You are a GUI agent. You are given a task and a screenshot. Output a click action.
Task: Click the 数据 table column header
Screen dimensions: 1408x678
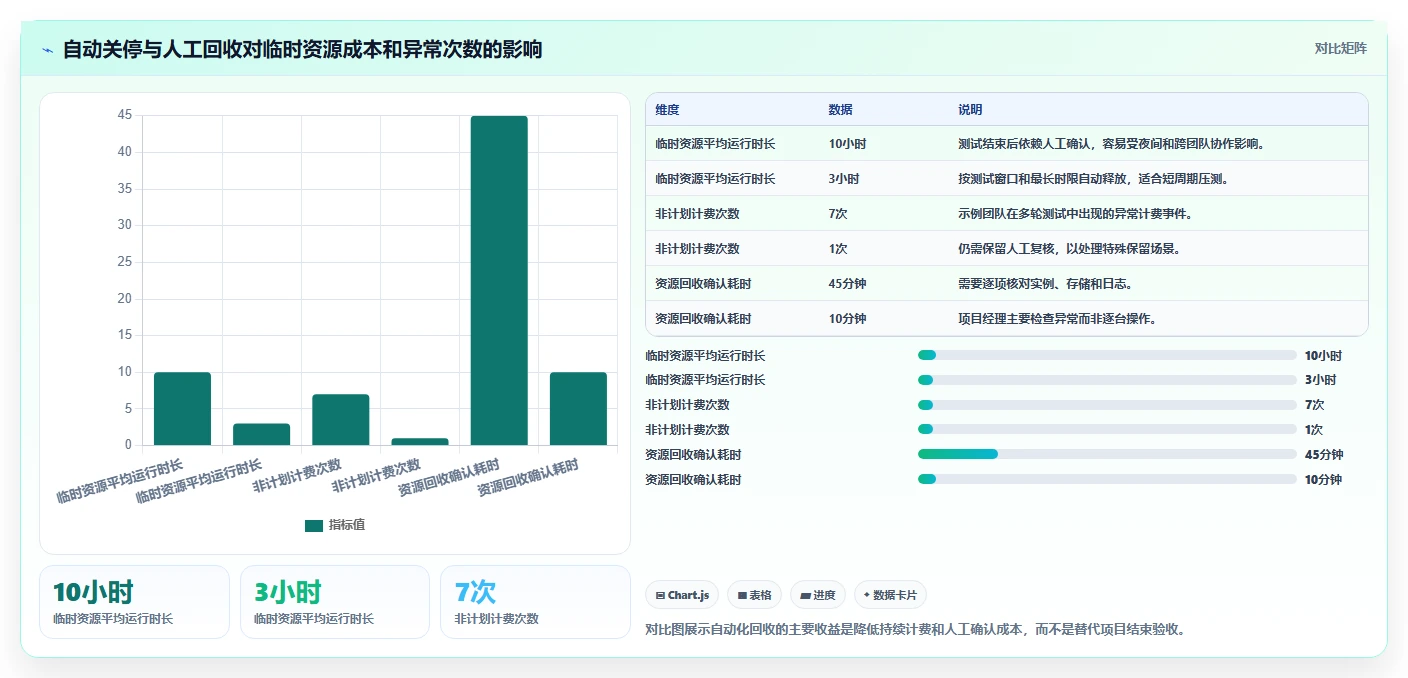click(840, 110)
